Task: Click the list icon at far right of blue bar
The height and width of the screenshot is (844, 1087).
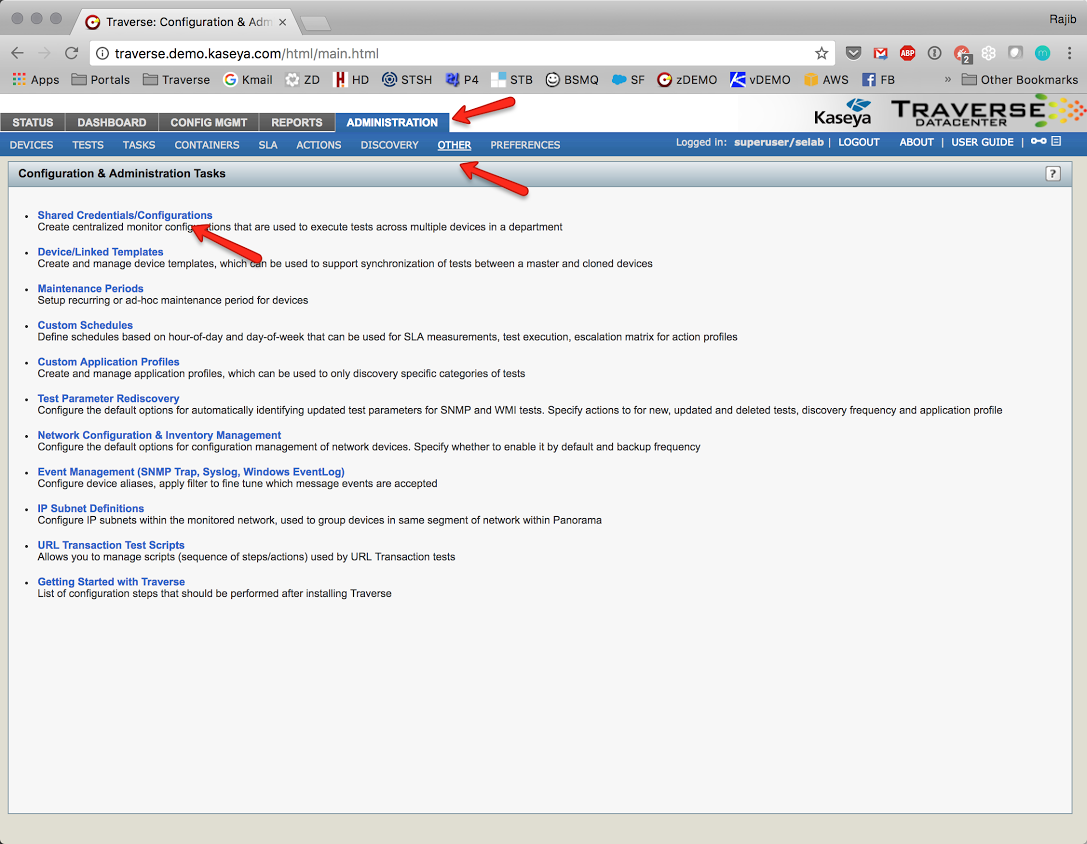Action: pos(1056,141)
